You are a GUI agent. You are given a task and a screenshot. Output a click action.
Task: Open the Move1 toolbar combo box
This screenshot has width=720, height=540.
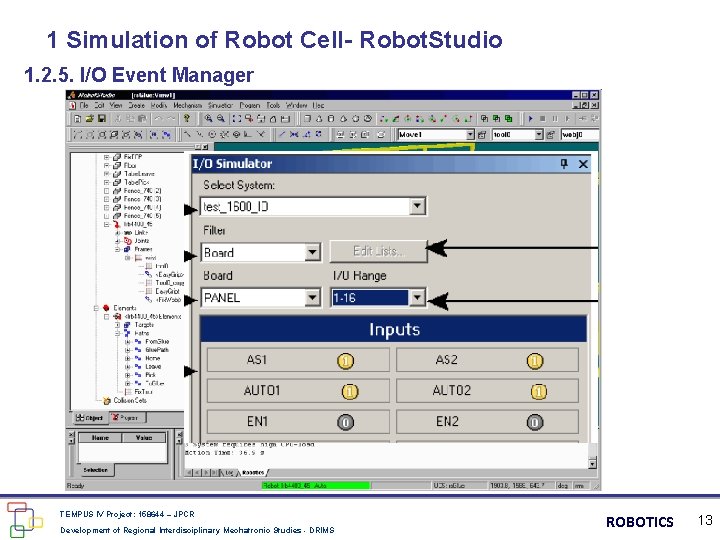470,135
